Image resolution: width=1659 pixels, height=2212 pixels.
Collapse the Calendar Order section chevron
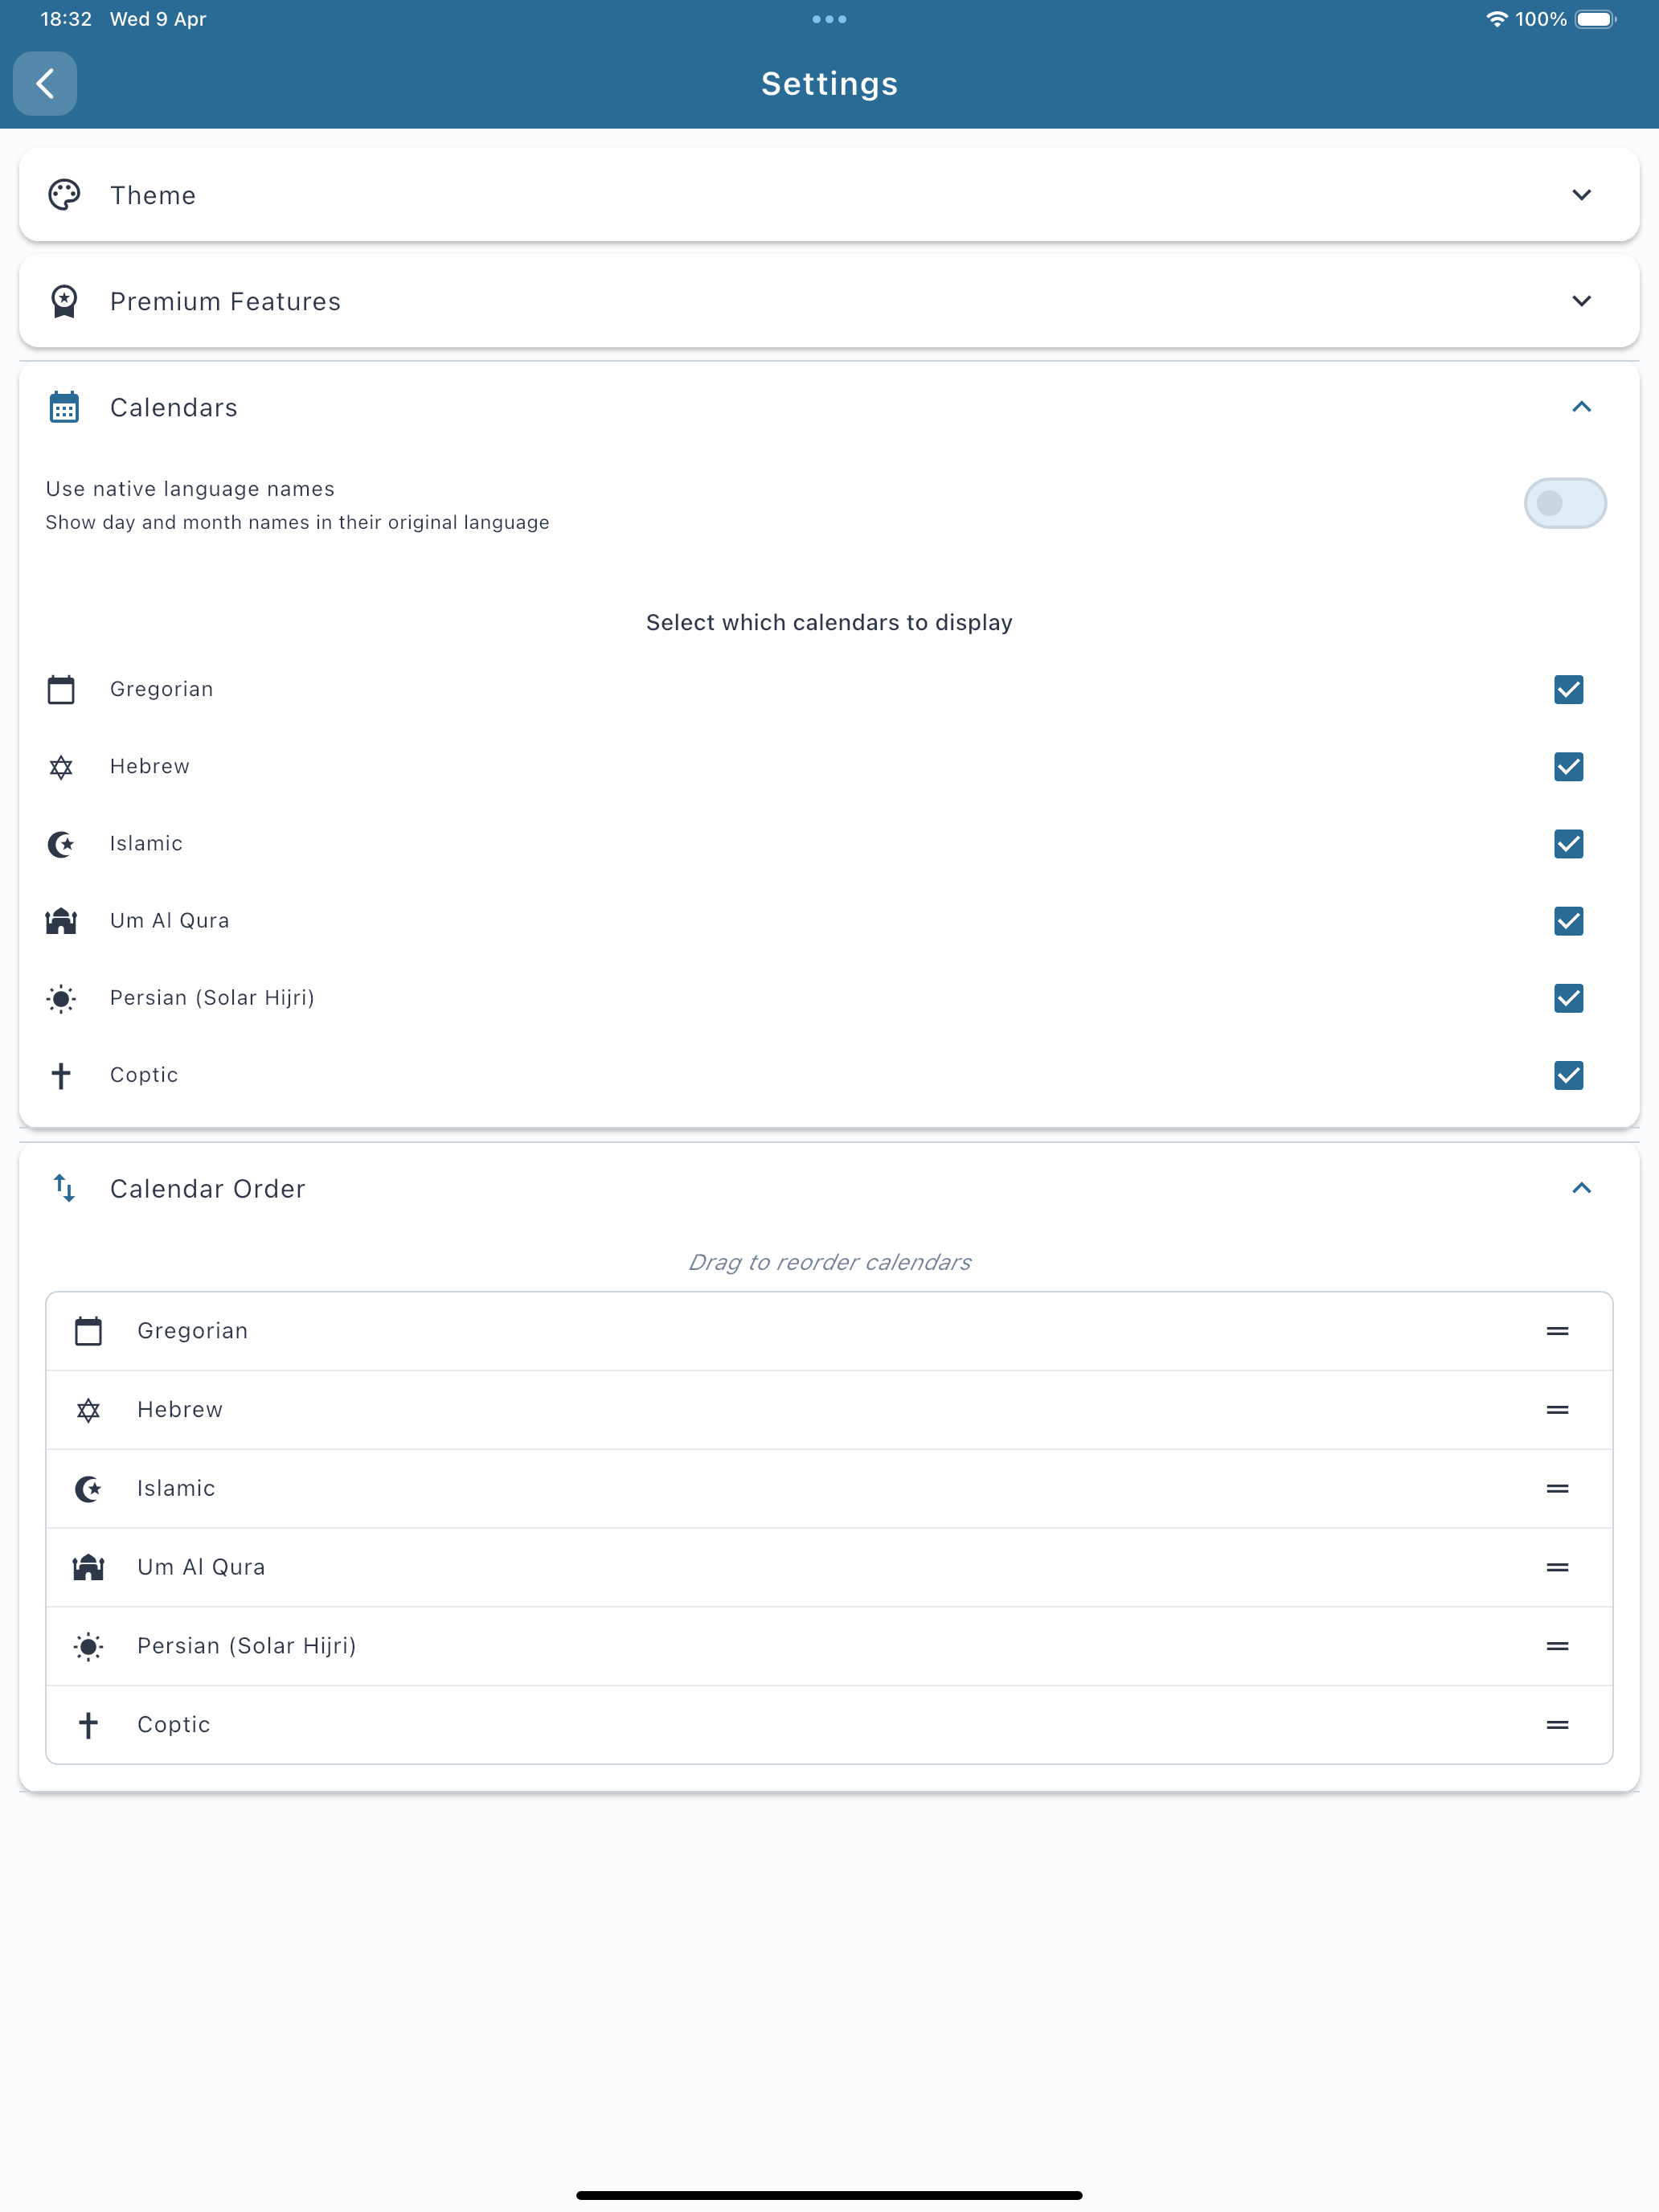click(1580, 1188)
